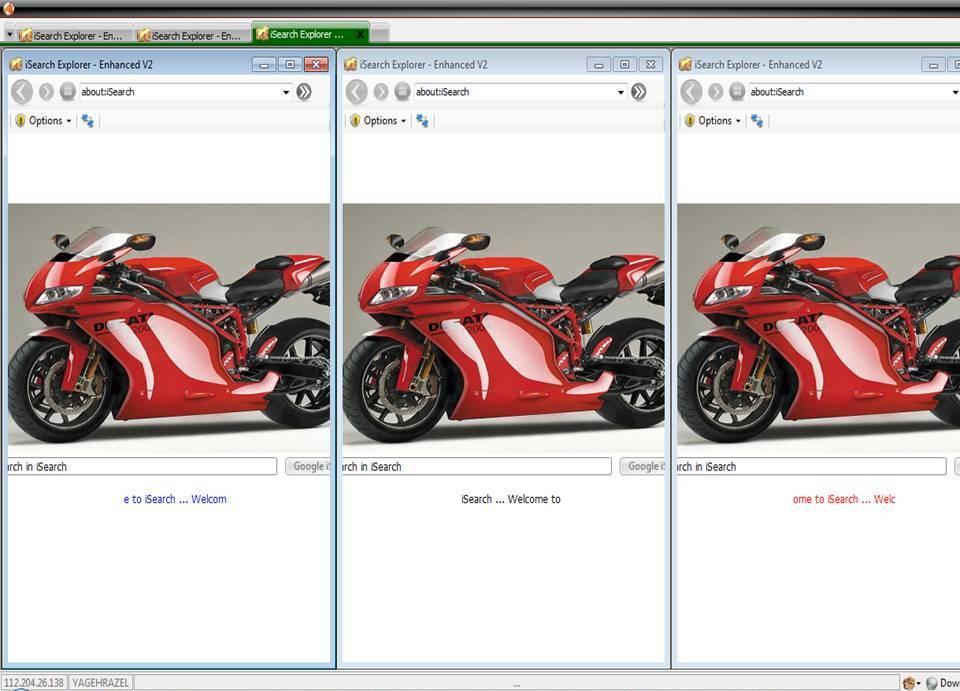960x691 pixels.
Task: Click the Google search button in the left window
Action: point(308,466)
